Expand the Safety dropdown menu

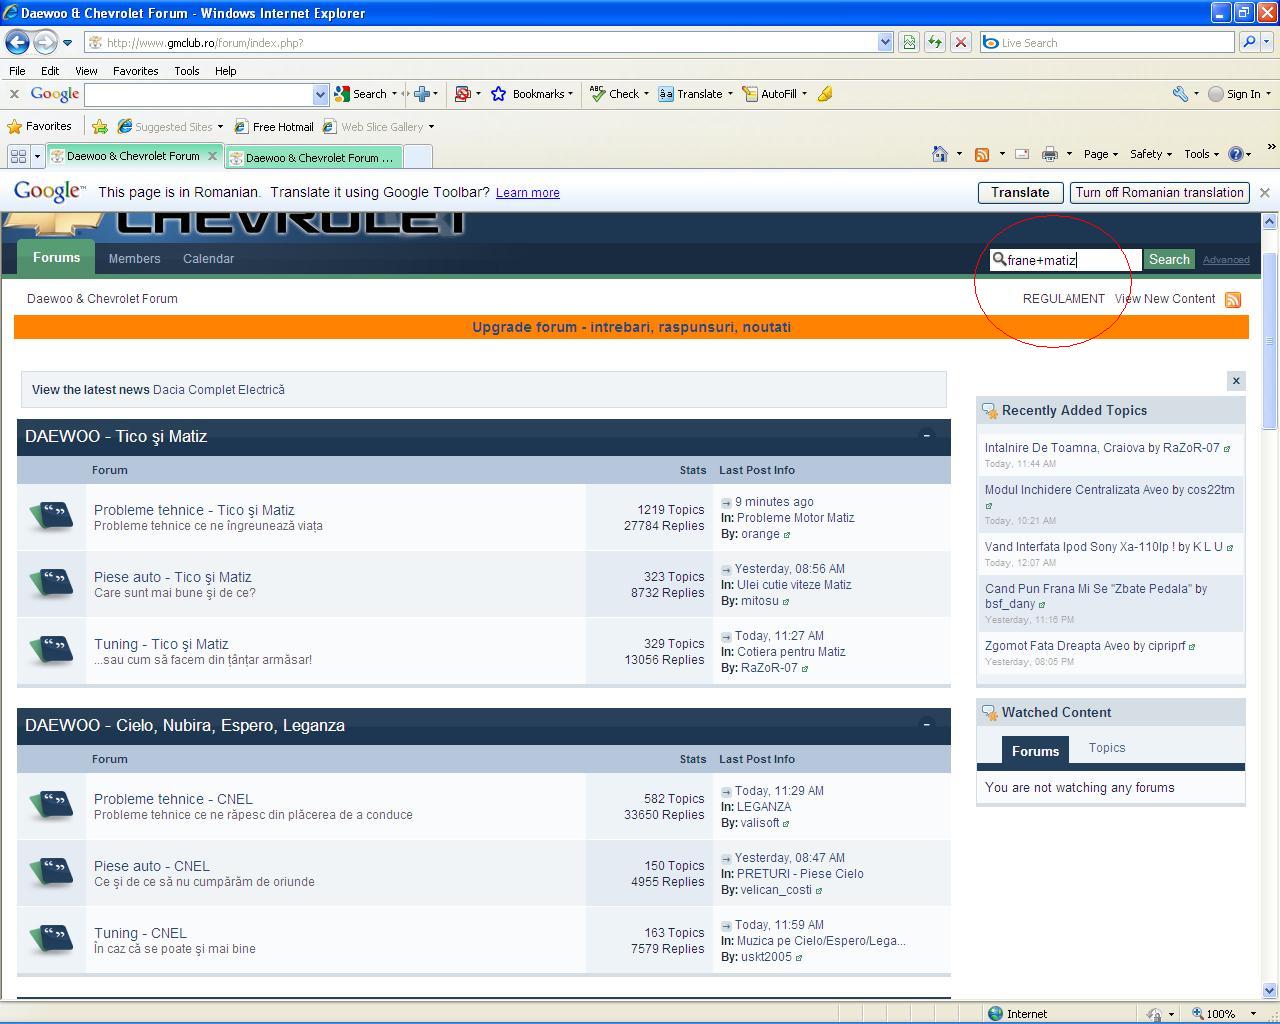click(x=1150, y=154)
